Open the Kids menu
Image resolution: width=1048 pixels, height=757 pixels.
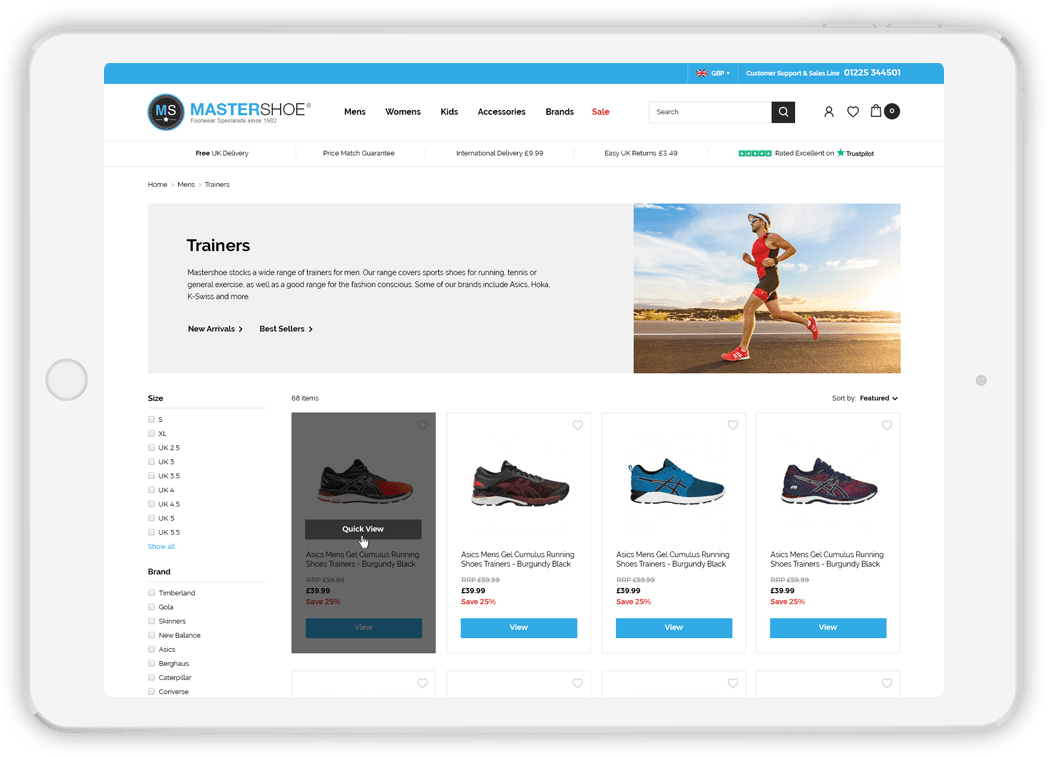click(x=449, y=112)
